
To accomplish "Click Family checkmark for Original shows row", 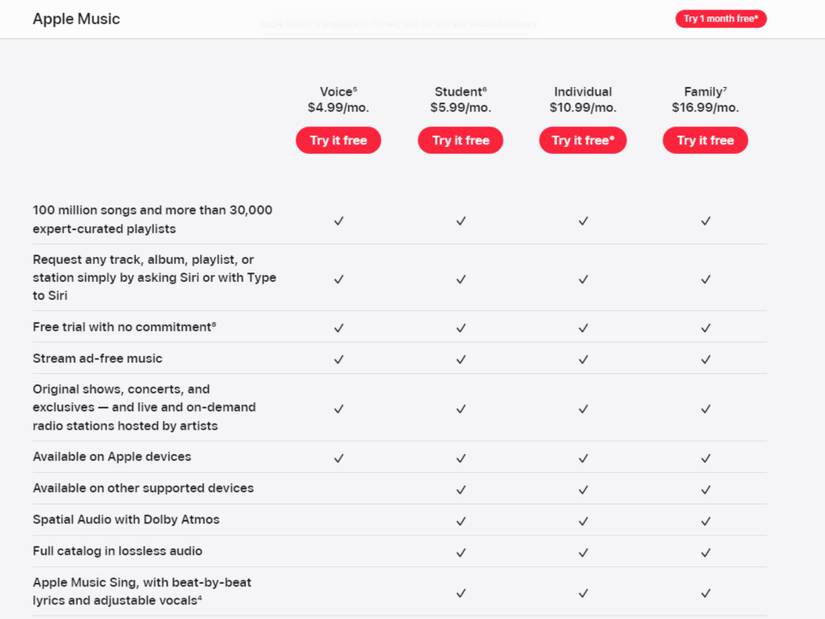I will coord(706,409).
